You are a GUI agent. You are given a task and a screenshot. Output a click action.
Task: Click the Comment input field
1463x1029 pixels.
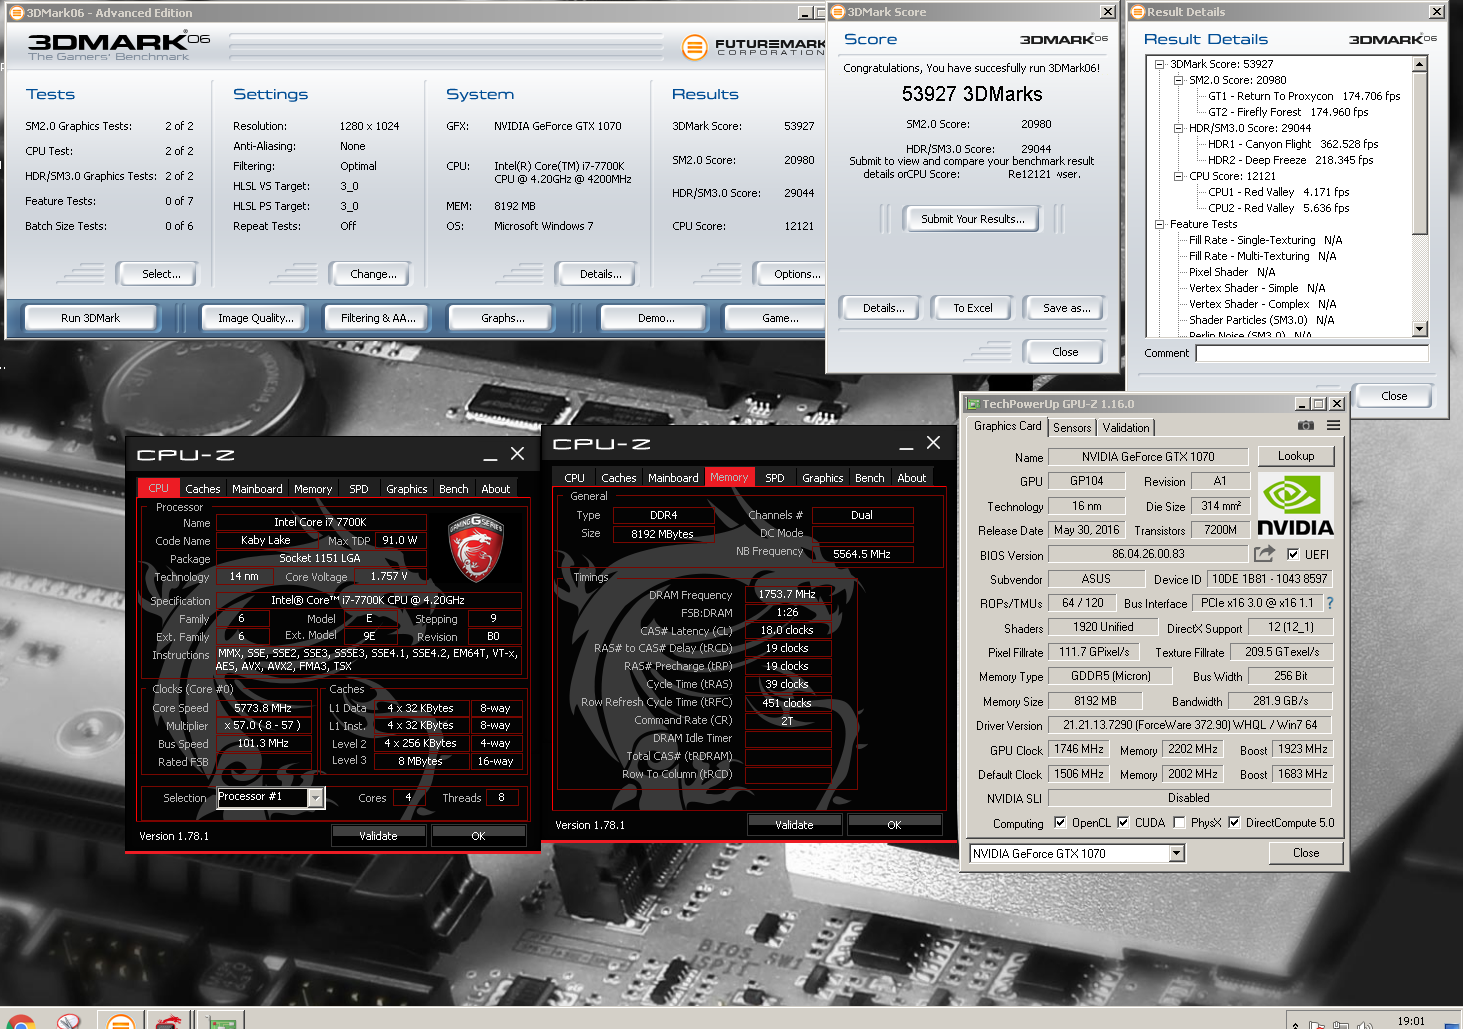[x=1311, y=353]
